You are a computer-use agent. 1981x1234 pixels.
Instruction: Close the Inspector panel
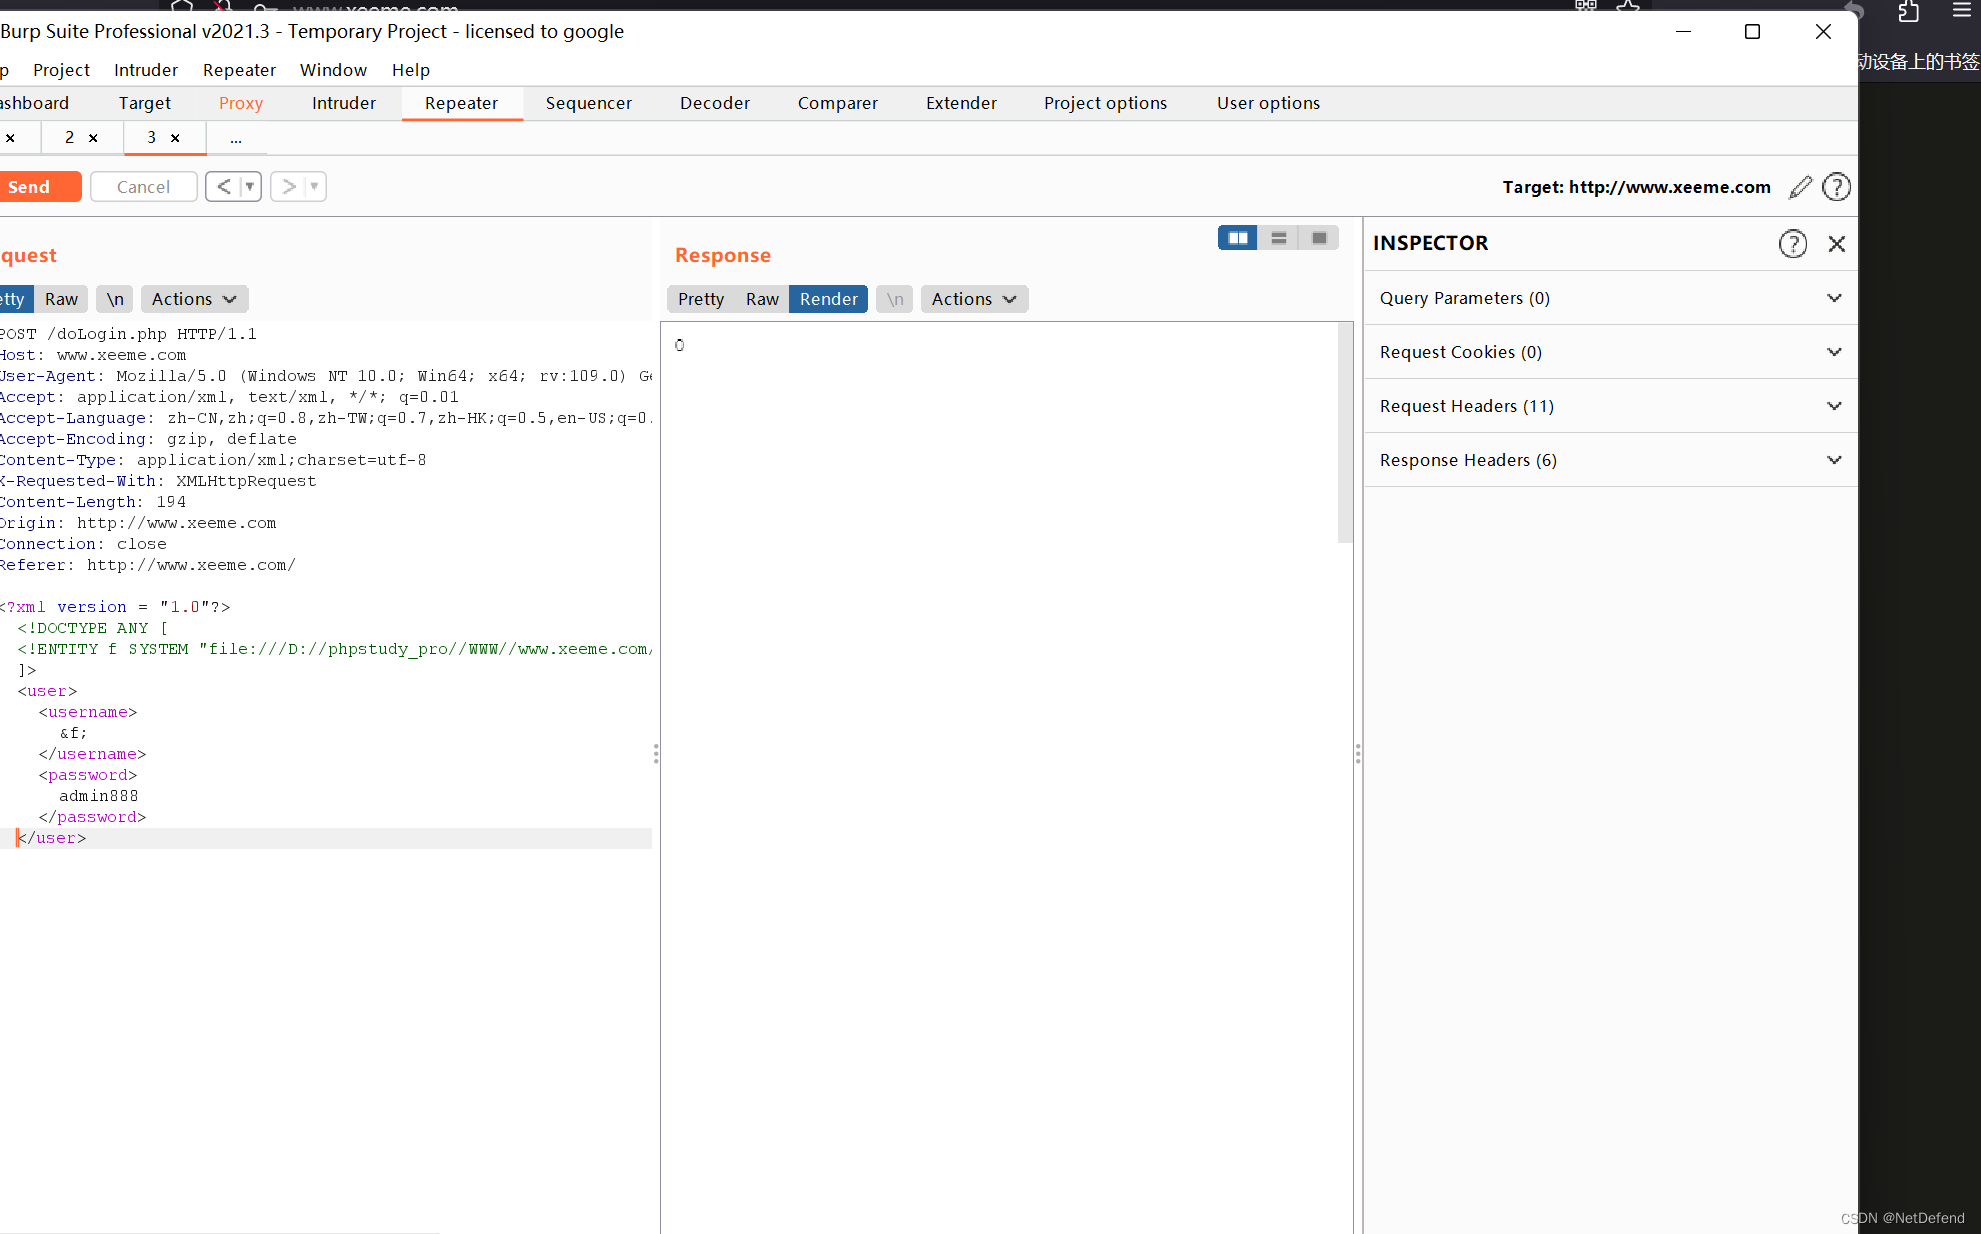[1837, 244]
